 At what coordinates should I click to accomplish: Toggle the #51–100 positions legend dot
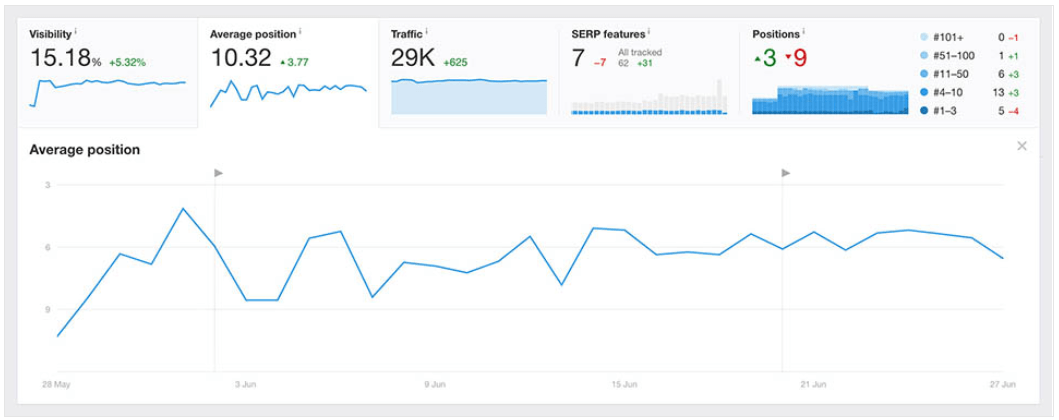pyautogui.click(x=924, y=55)
